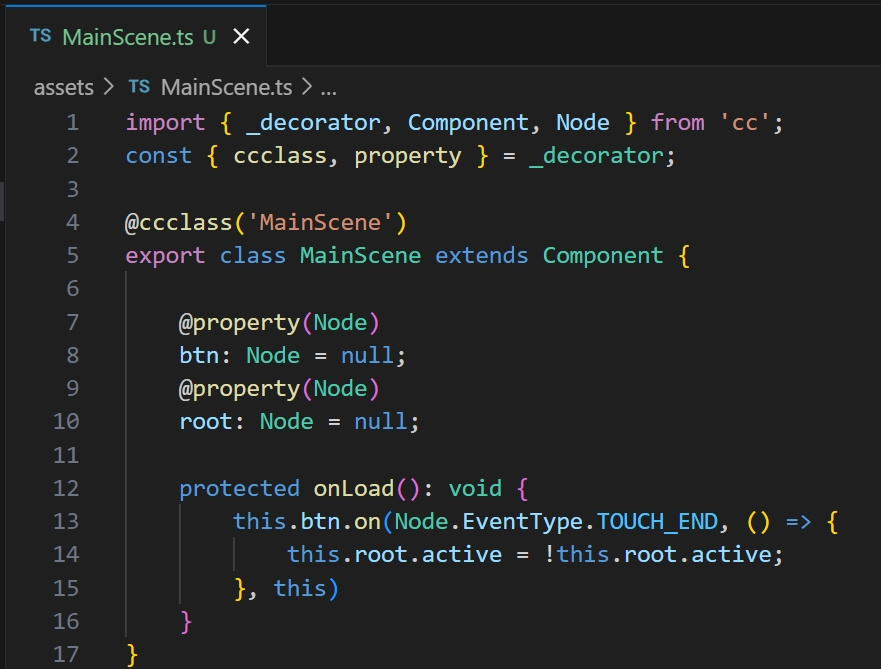This screenshot has height=669, width=881.
Task: Click the TS file icon in tab
Action: 40,36
